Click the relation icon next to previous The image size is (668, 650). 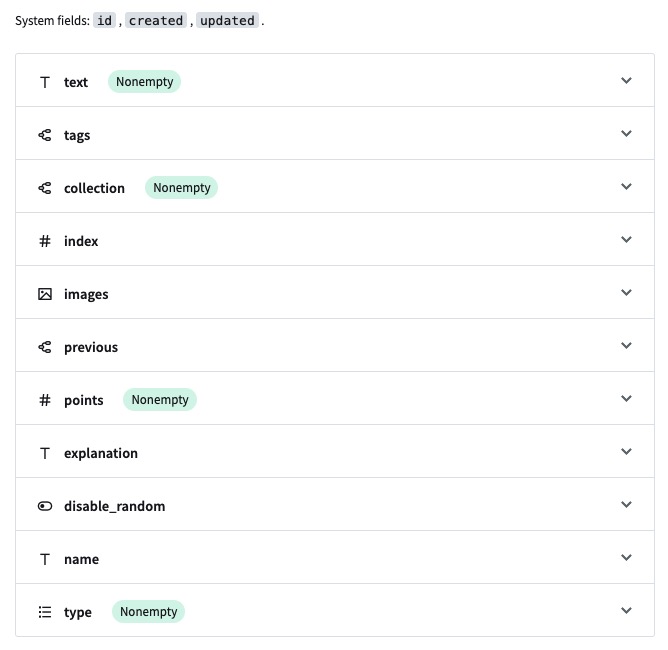[x=45, y=347]
